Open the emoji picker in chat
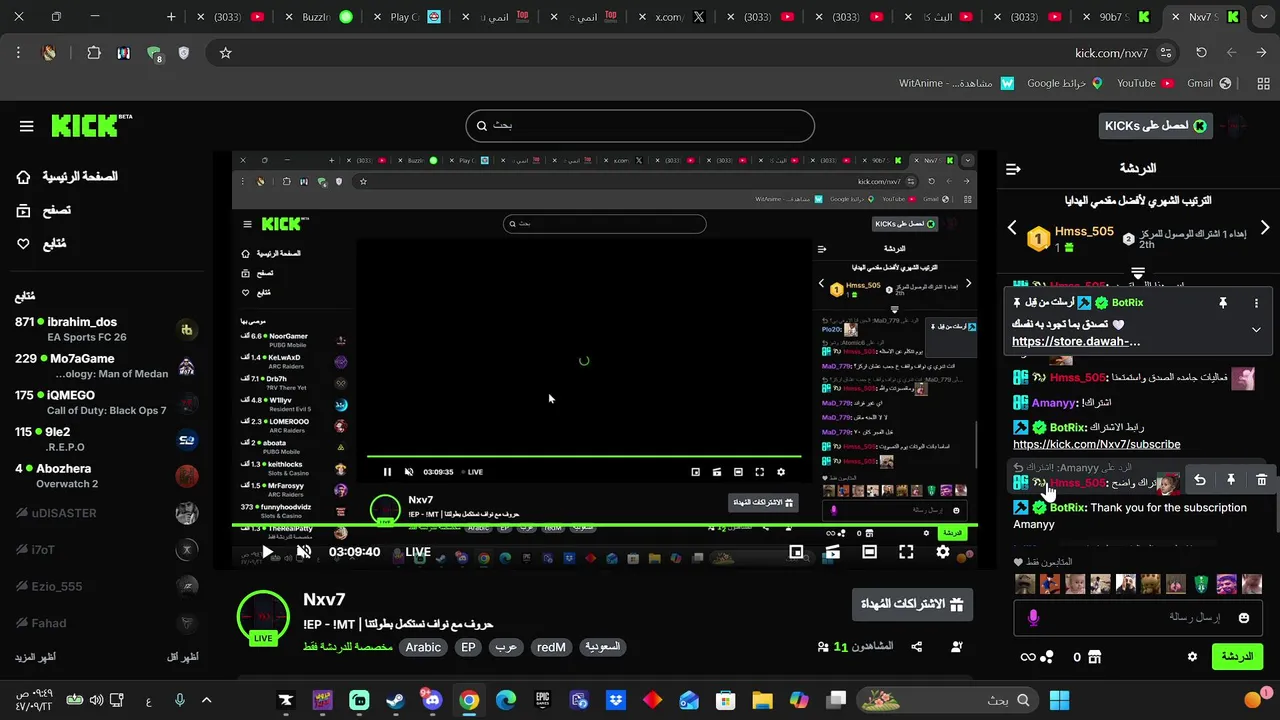The height and width of the screenshot is (720, 1280). pos(1244,618)
